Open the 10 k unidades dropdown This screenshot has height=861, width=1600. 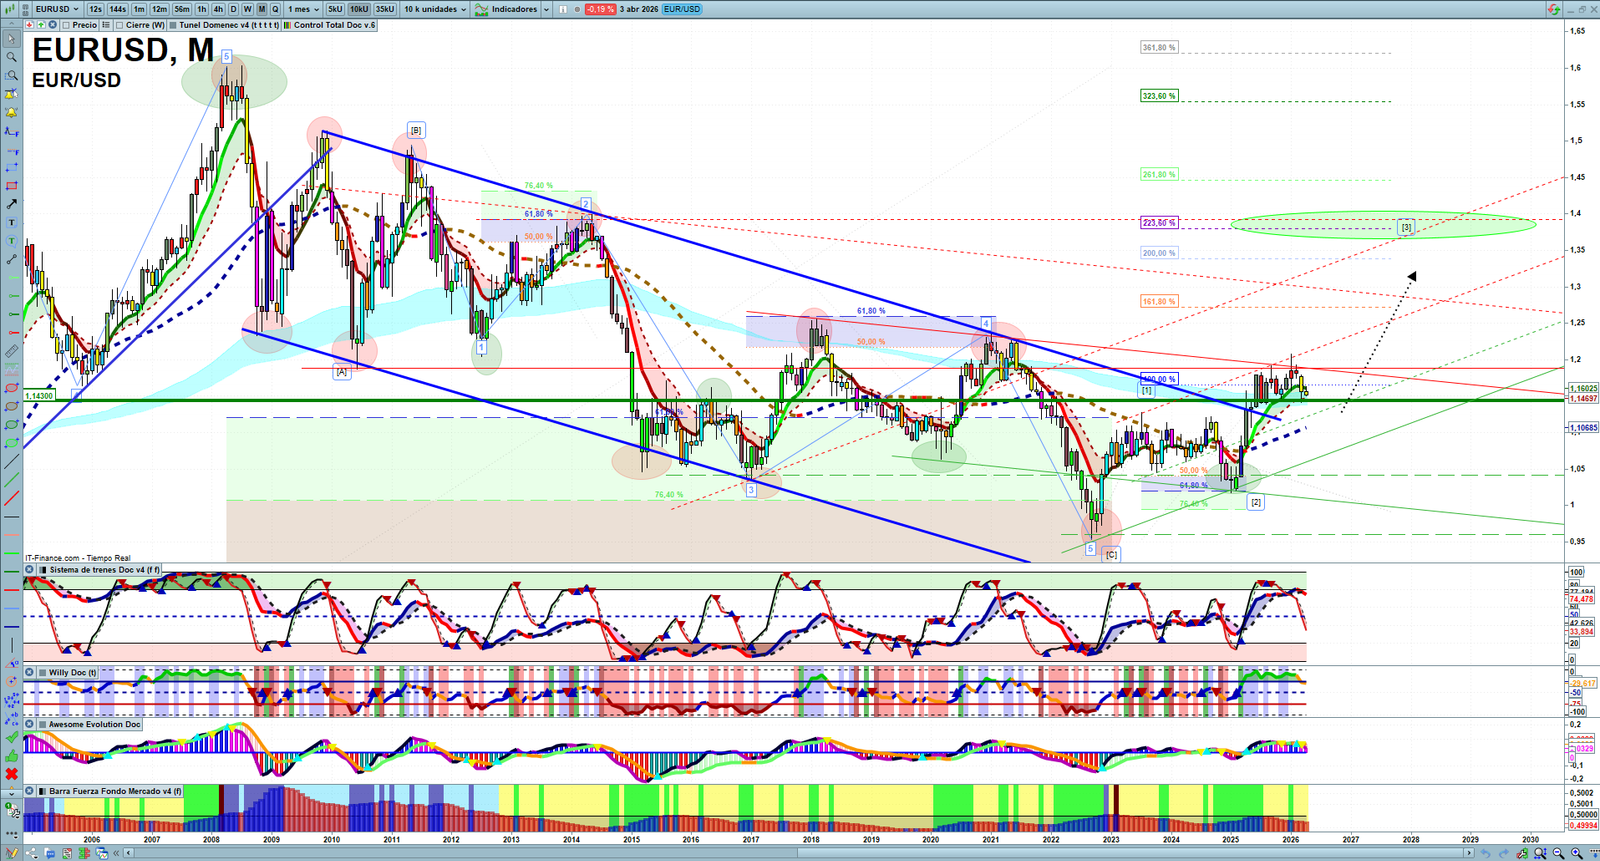pos(435,9)
